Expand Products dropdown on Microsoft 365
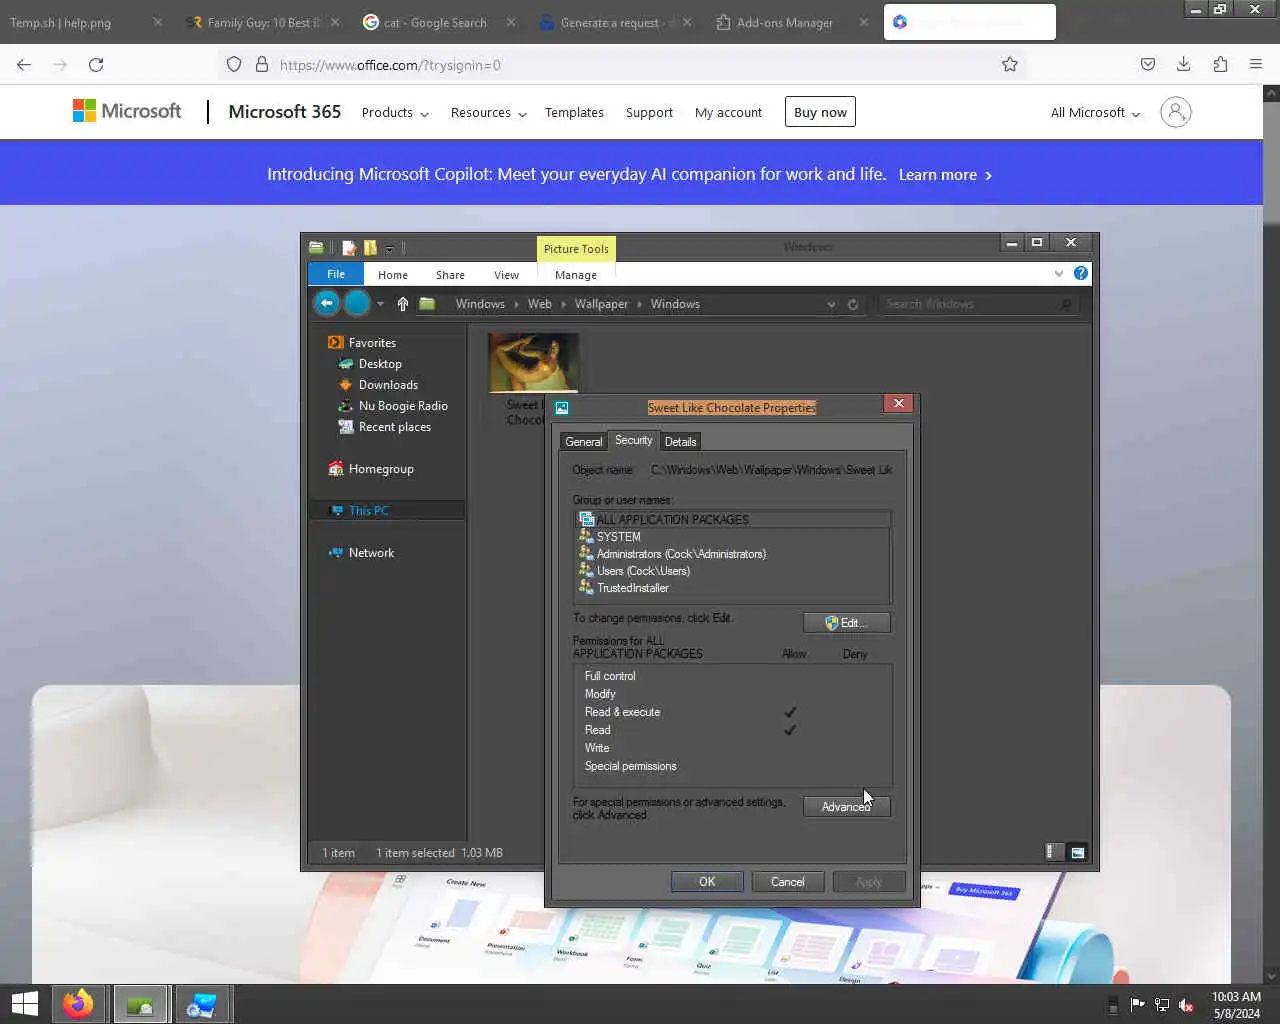 [x=395, y=112]
